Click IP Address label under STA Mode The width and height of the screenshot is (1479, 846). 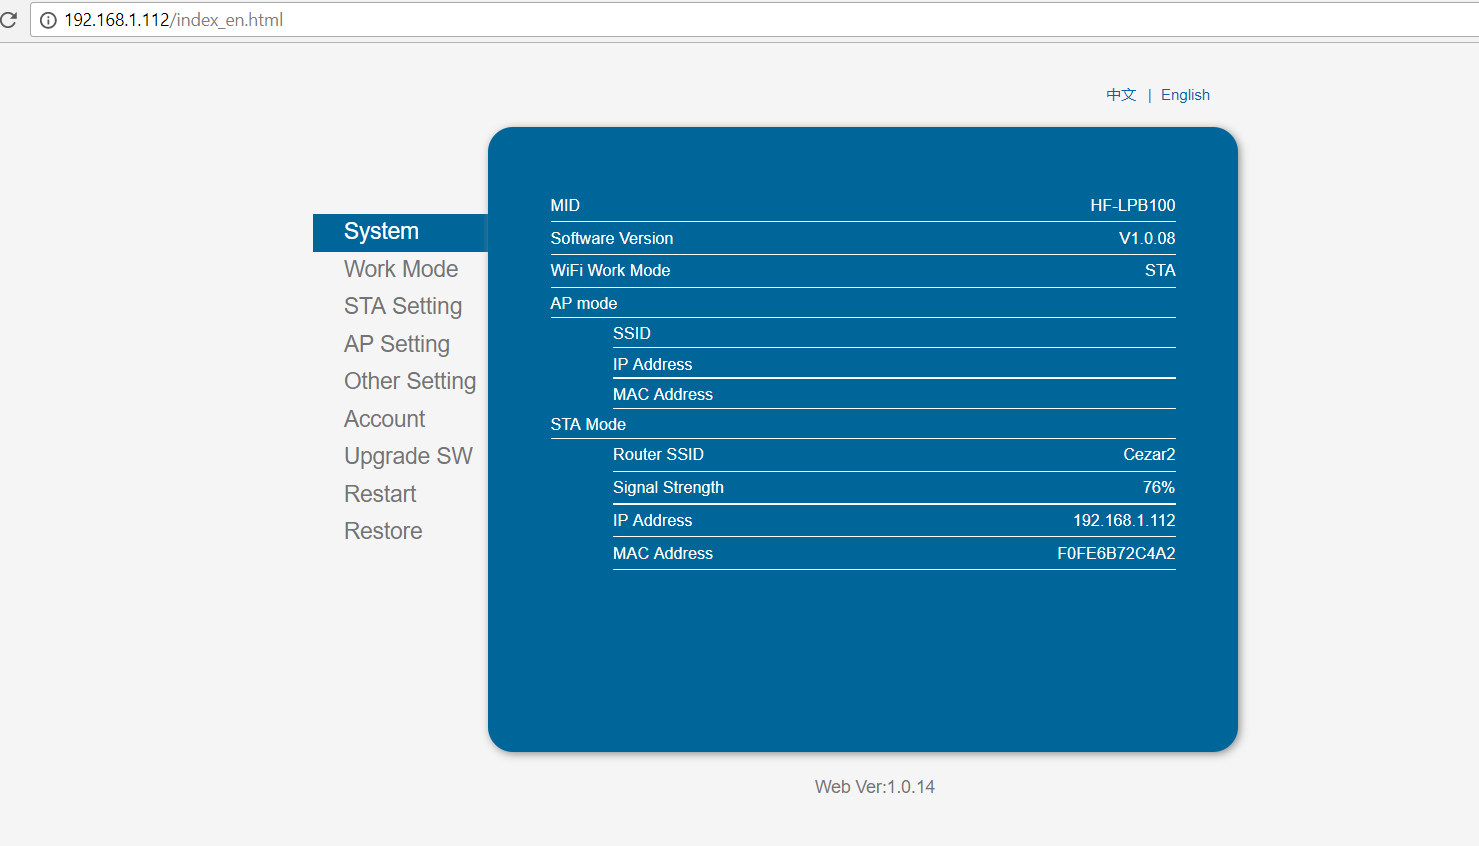[652, 520]
